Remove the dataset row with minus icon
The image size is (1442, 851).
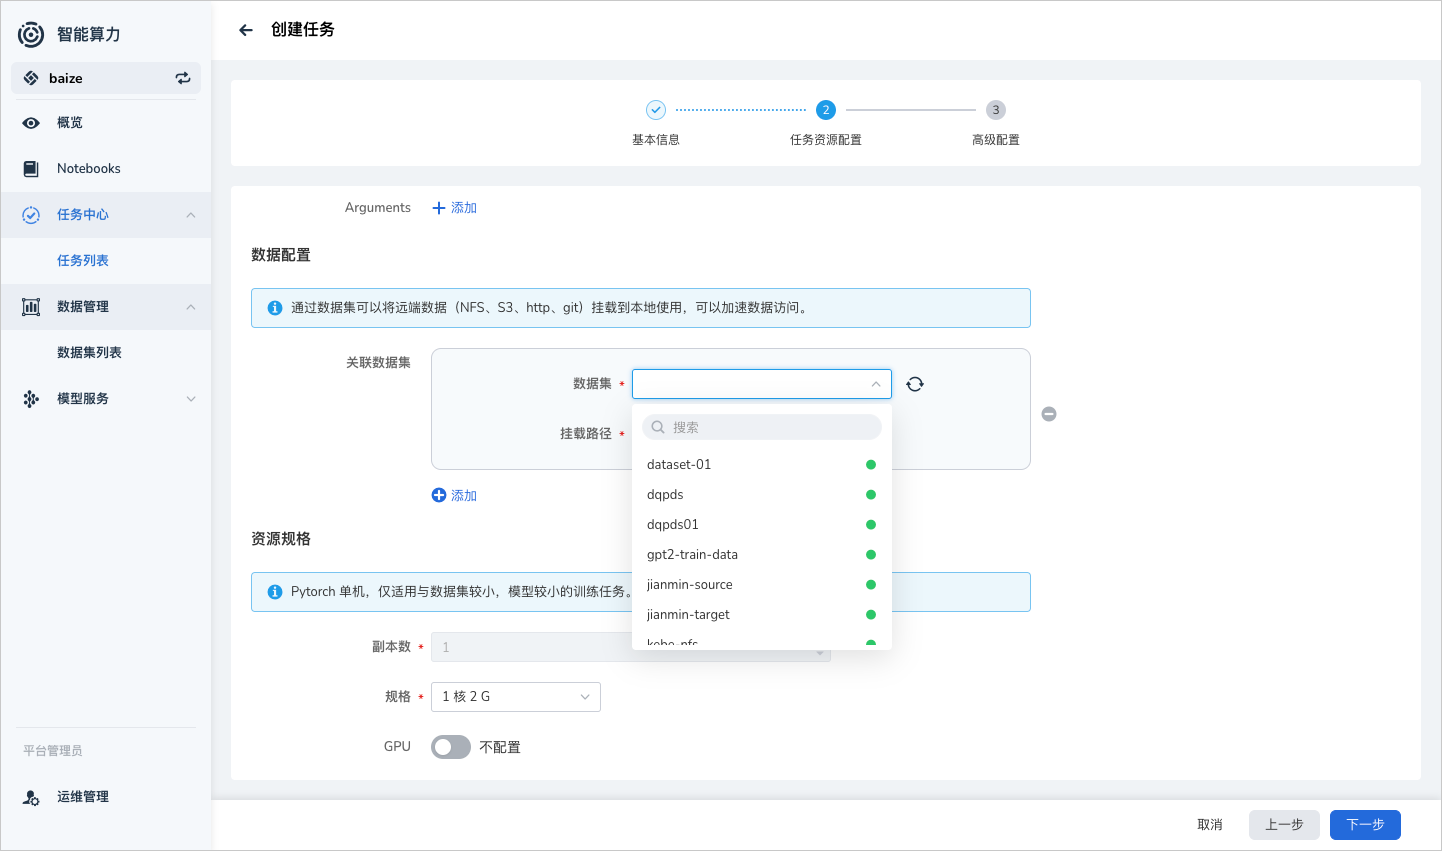tap(1049, 414)
